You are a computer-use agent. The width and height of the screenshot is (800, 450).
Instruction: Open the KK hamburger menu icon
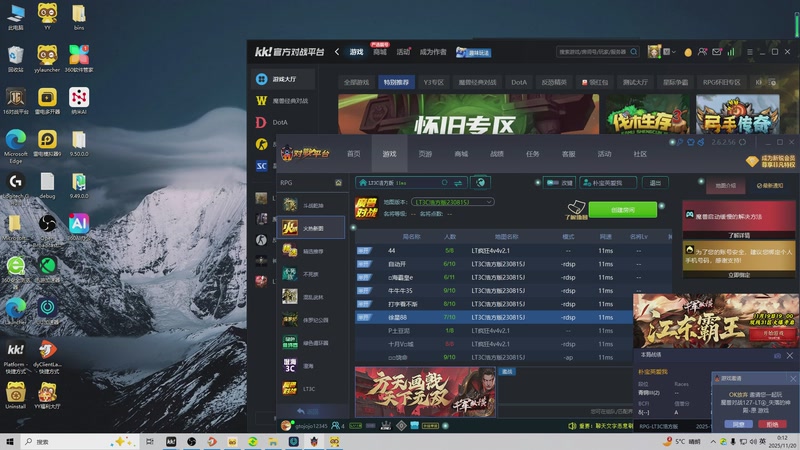(749, 52)
